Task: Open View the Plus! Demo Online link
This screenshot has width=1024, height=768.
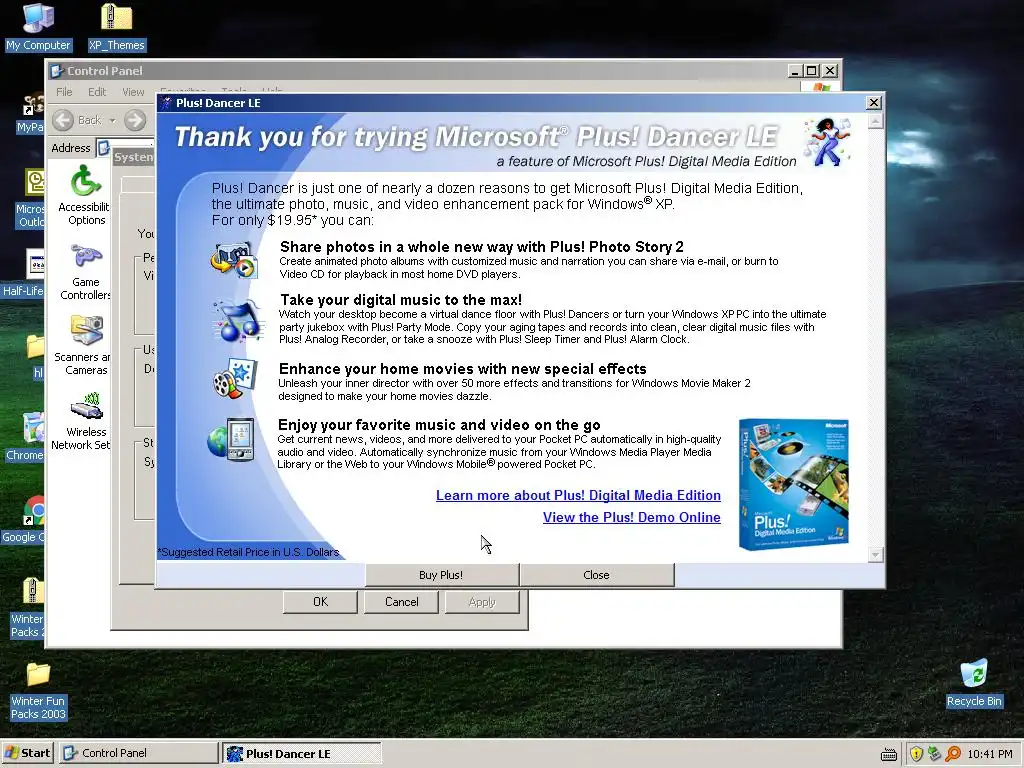Action: [632, 517]
